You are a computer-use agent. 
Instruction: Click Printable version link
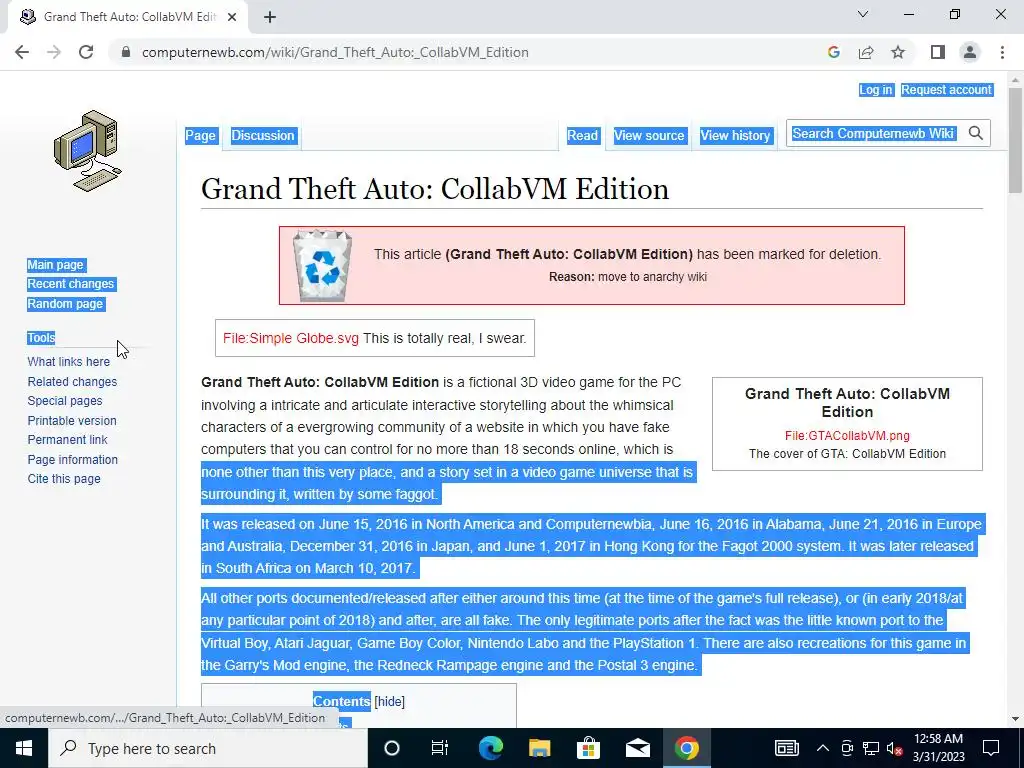pos(72,421)
